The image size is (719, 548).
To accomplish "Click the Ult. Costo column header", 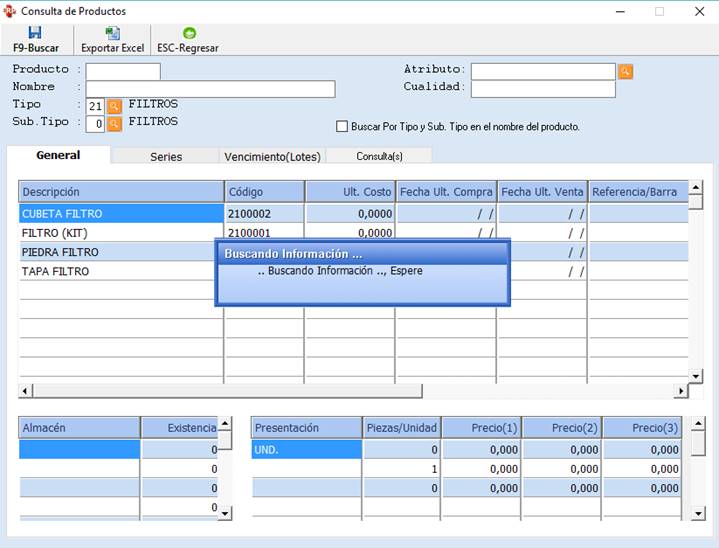I will [349, 191].
